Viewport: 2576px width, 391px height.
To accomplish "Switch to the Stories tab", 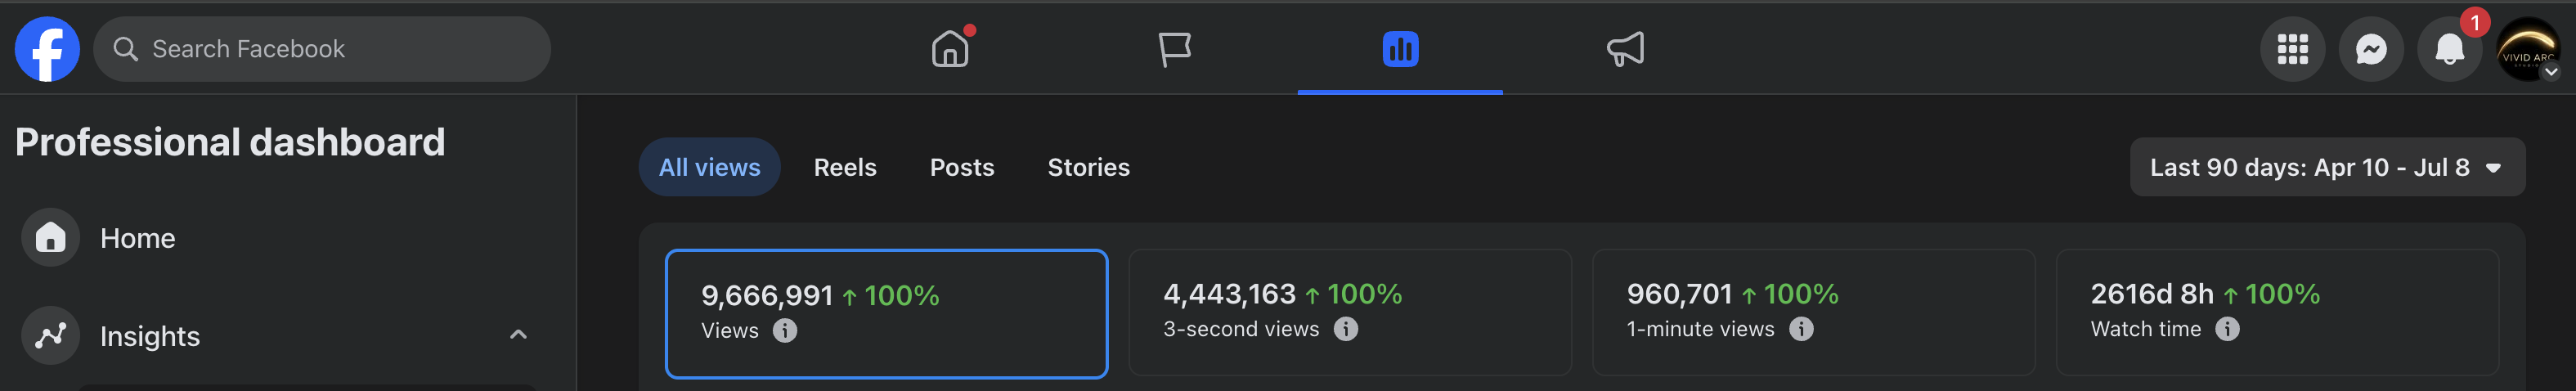I will coord(1088,167).
